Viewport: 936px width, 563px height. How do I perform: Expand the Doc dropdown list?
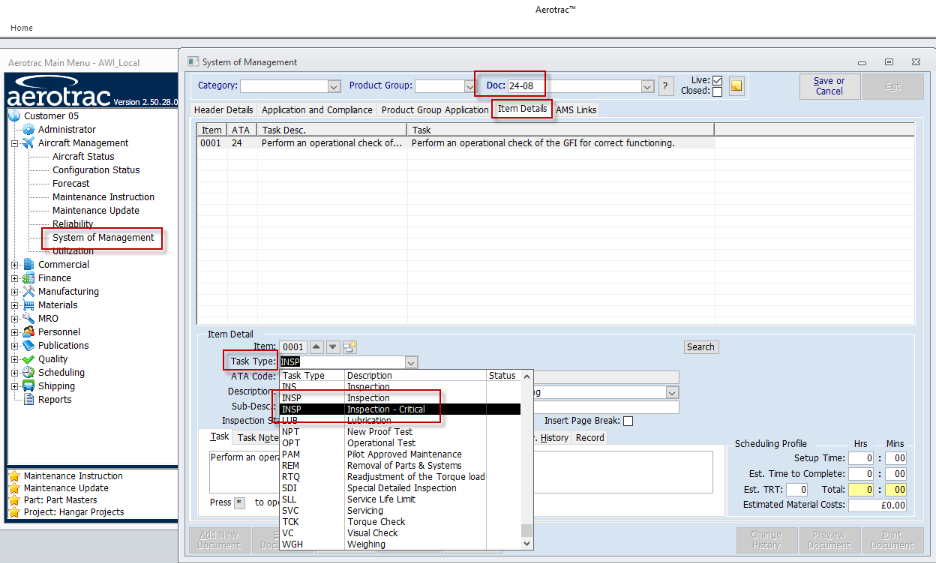pyautogui.click(x=647, y=86)
